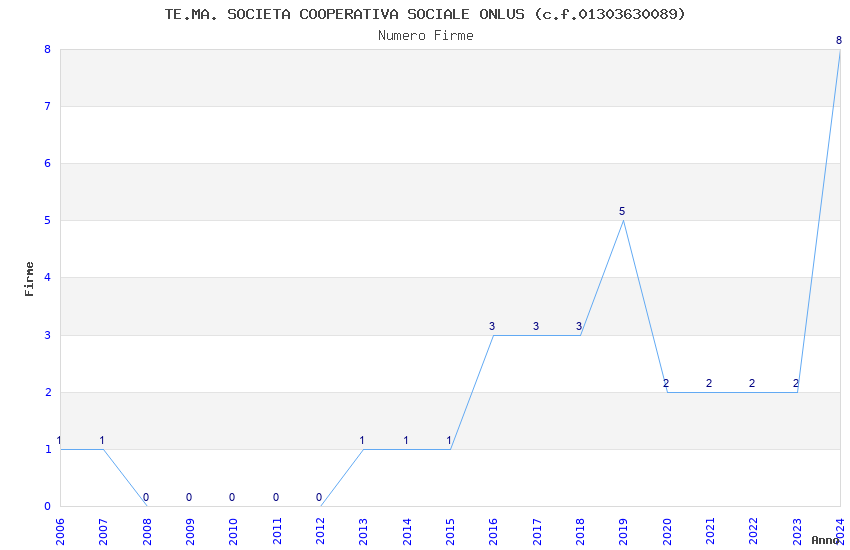Click the 2021 year label on x-axis
This screenshot has width=850, height=550.
coord(710,531)
